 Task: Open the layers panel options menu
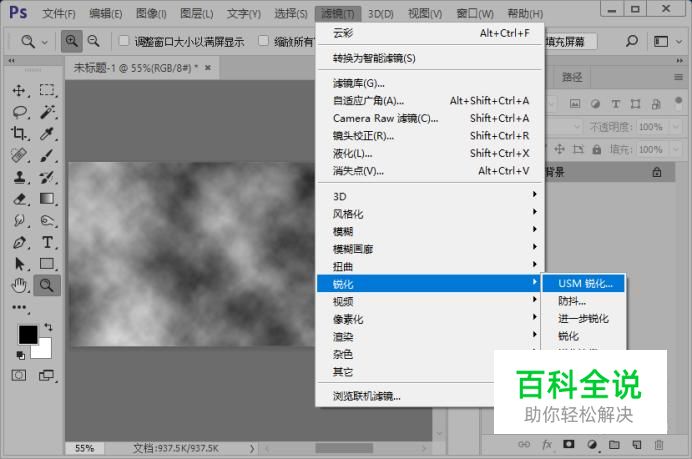click(679, 78)
